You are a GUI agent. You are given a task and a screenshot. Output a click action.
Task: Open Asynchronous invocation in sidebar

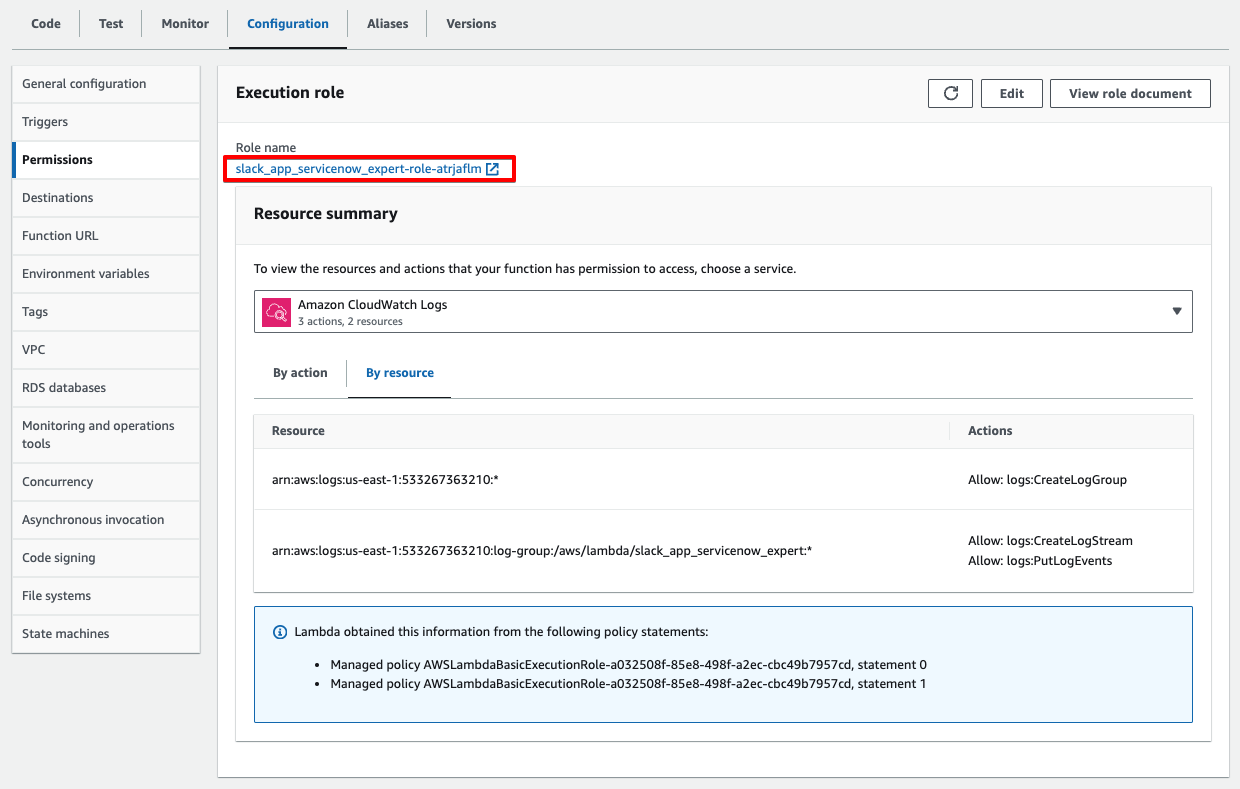coord(106,520)
